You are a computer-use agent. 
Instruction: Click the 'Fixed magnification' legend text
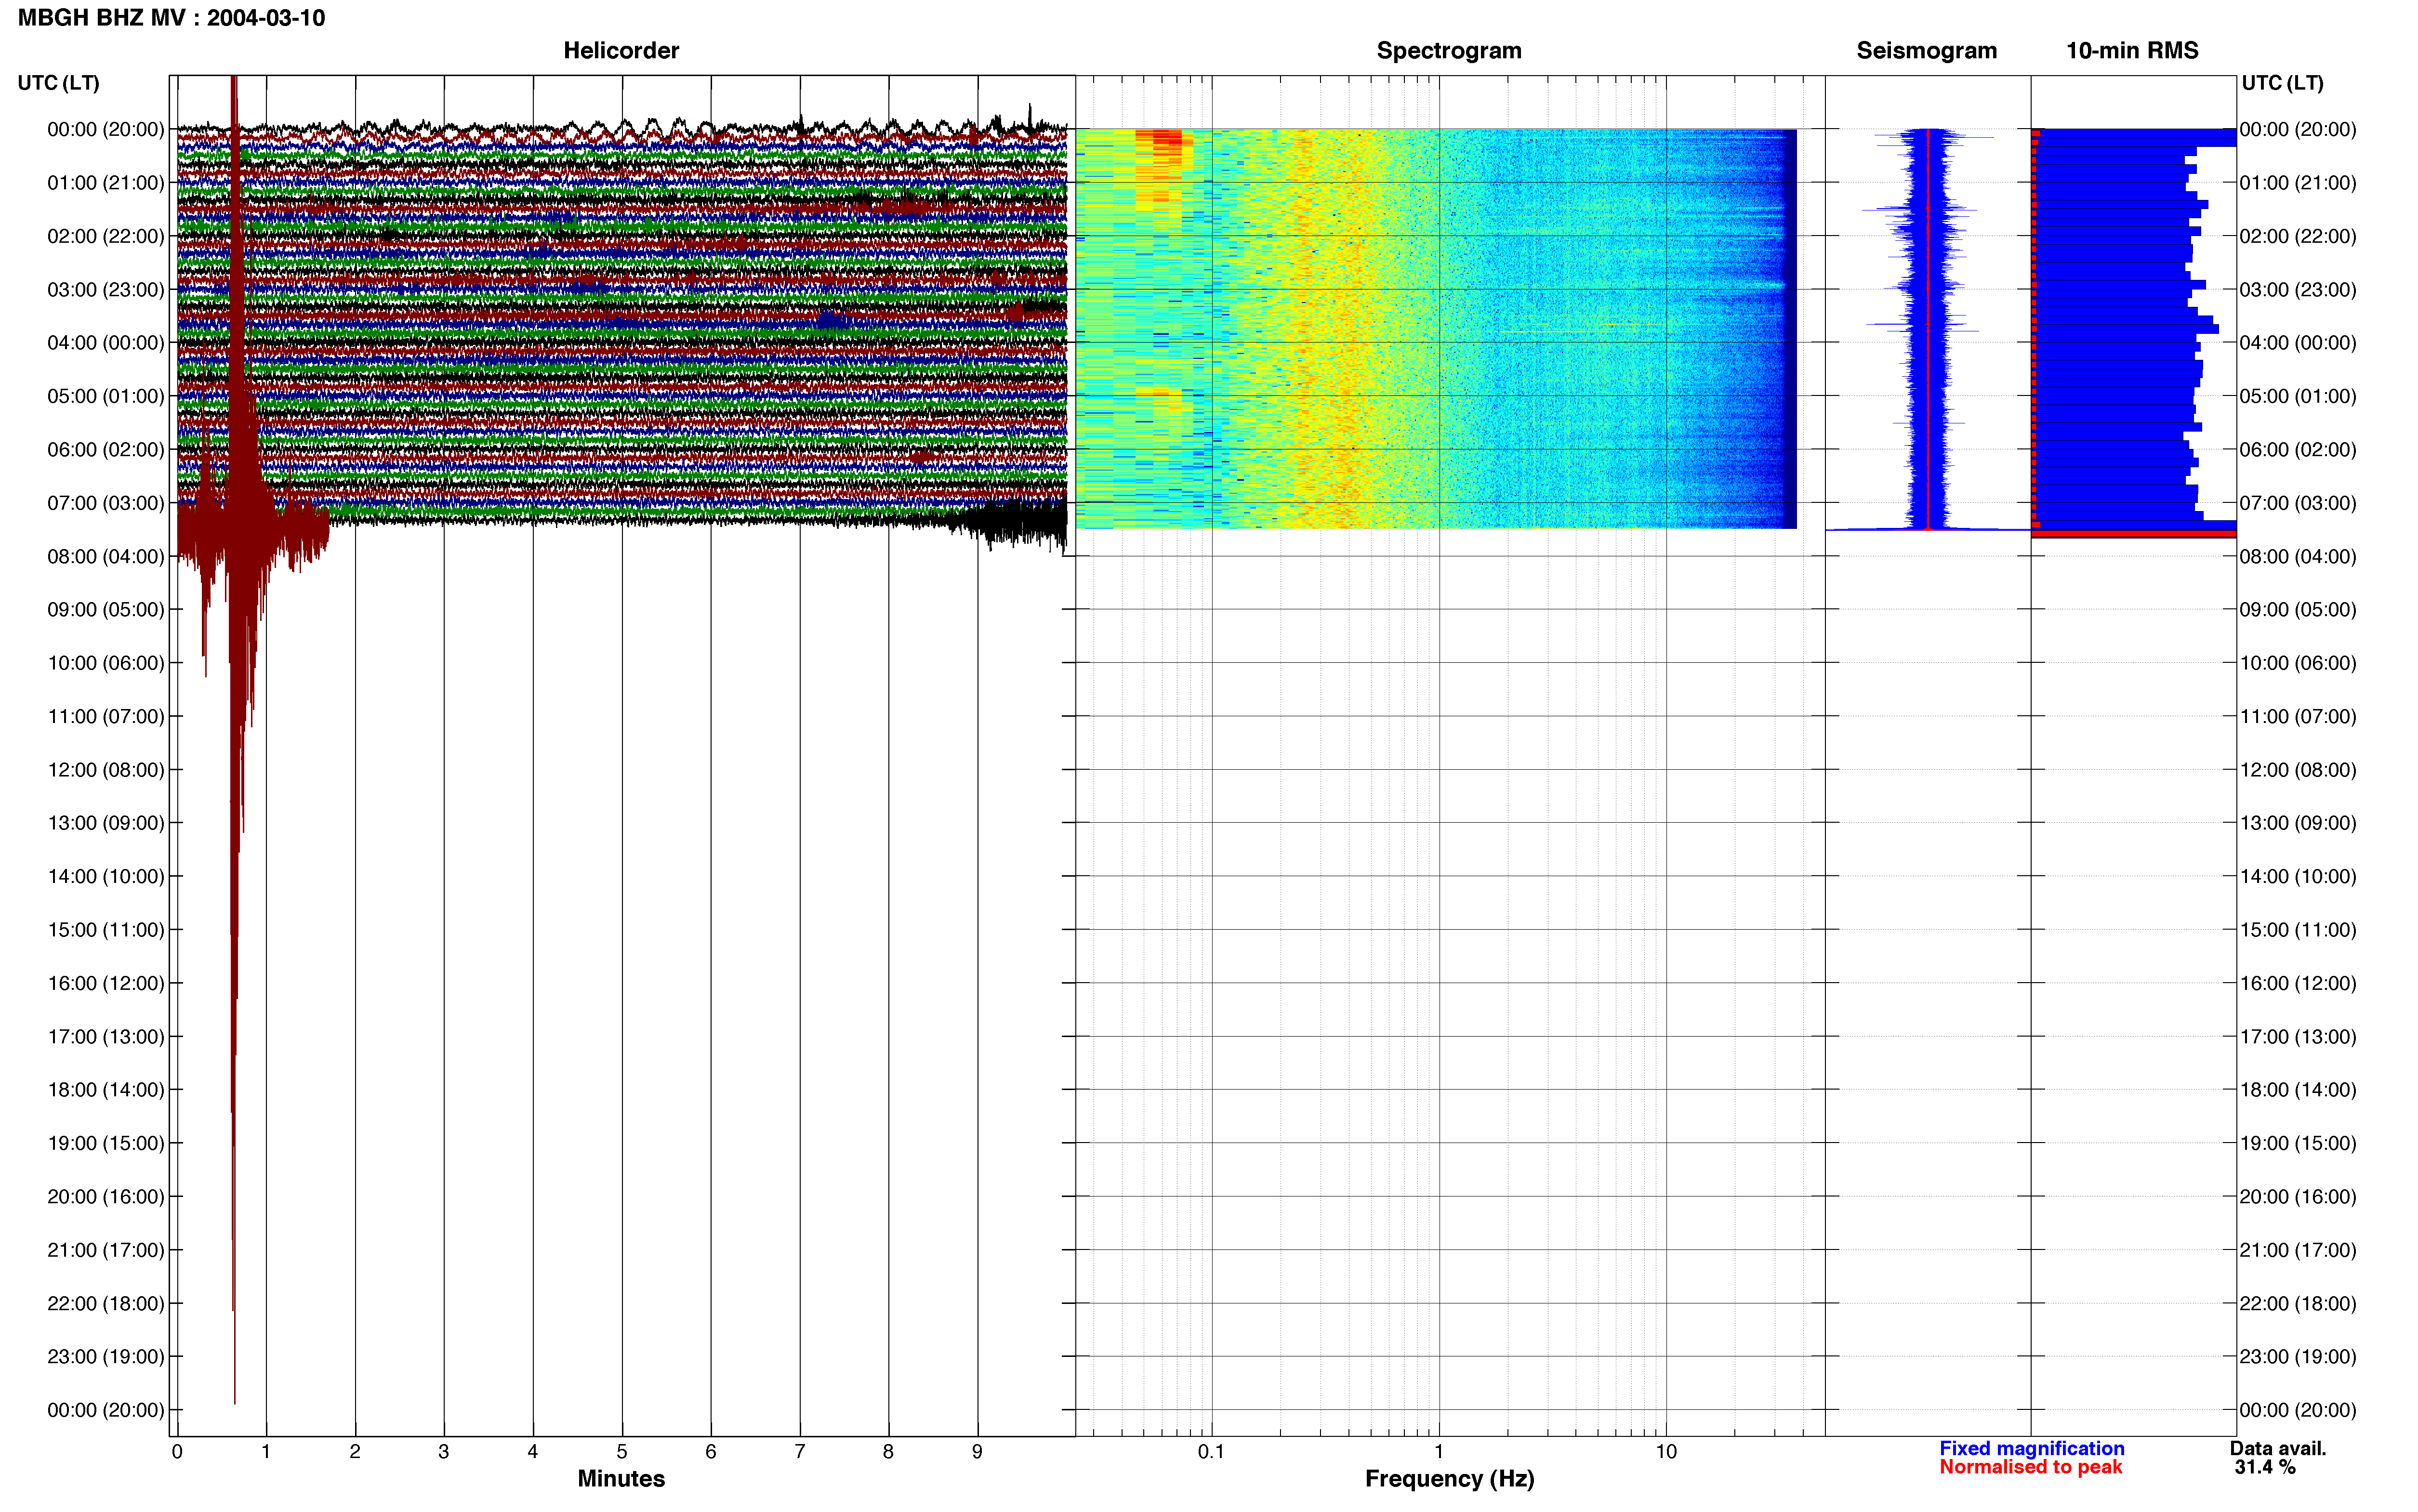[x=2032, y=1448]
